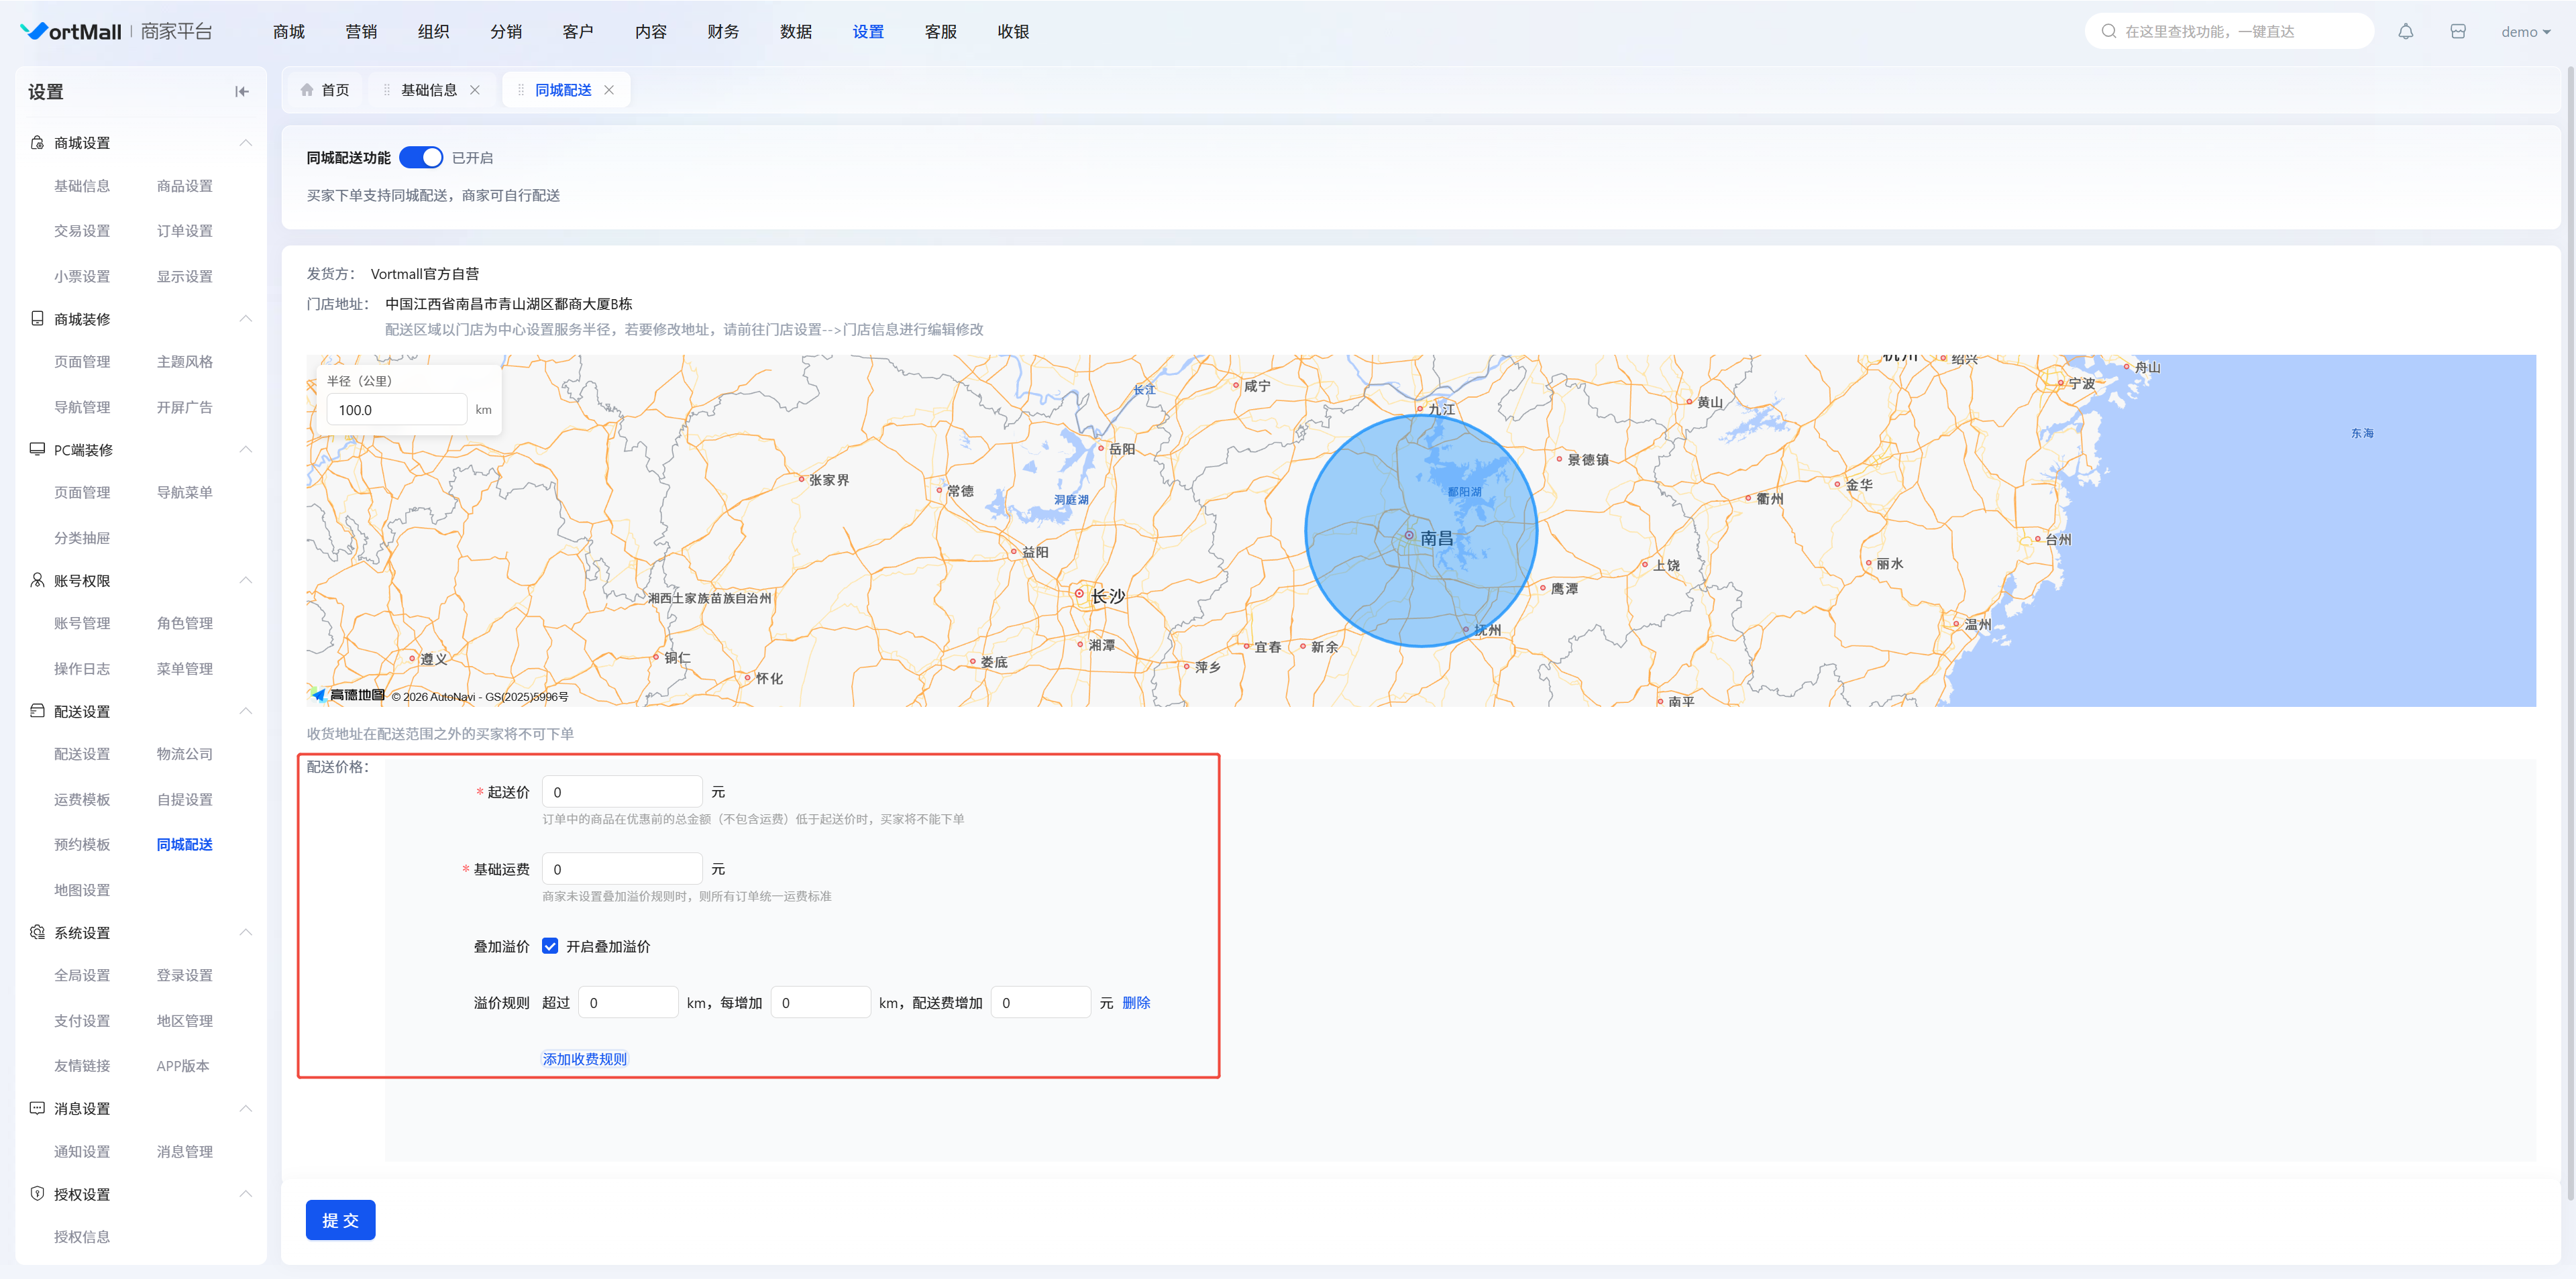
Task: Click the home icon on 首页 tab
Action: click(x=307, y=90)
